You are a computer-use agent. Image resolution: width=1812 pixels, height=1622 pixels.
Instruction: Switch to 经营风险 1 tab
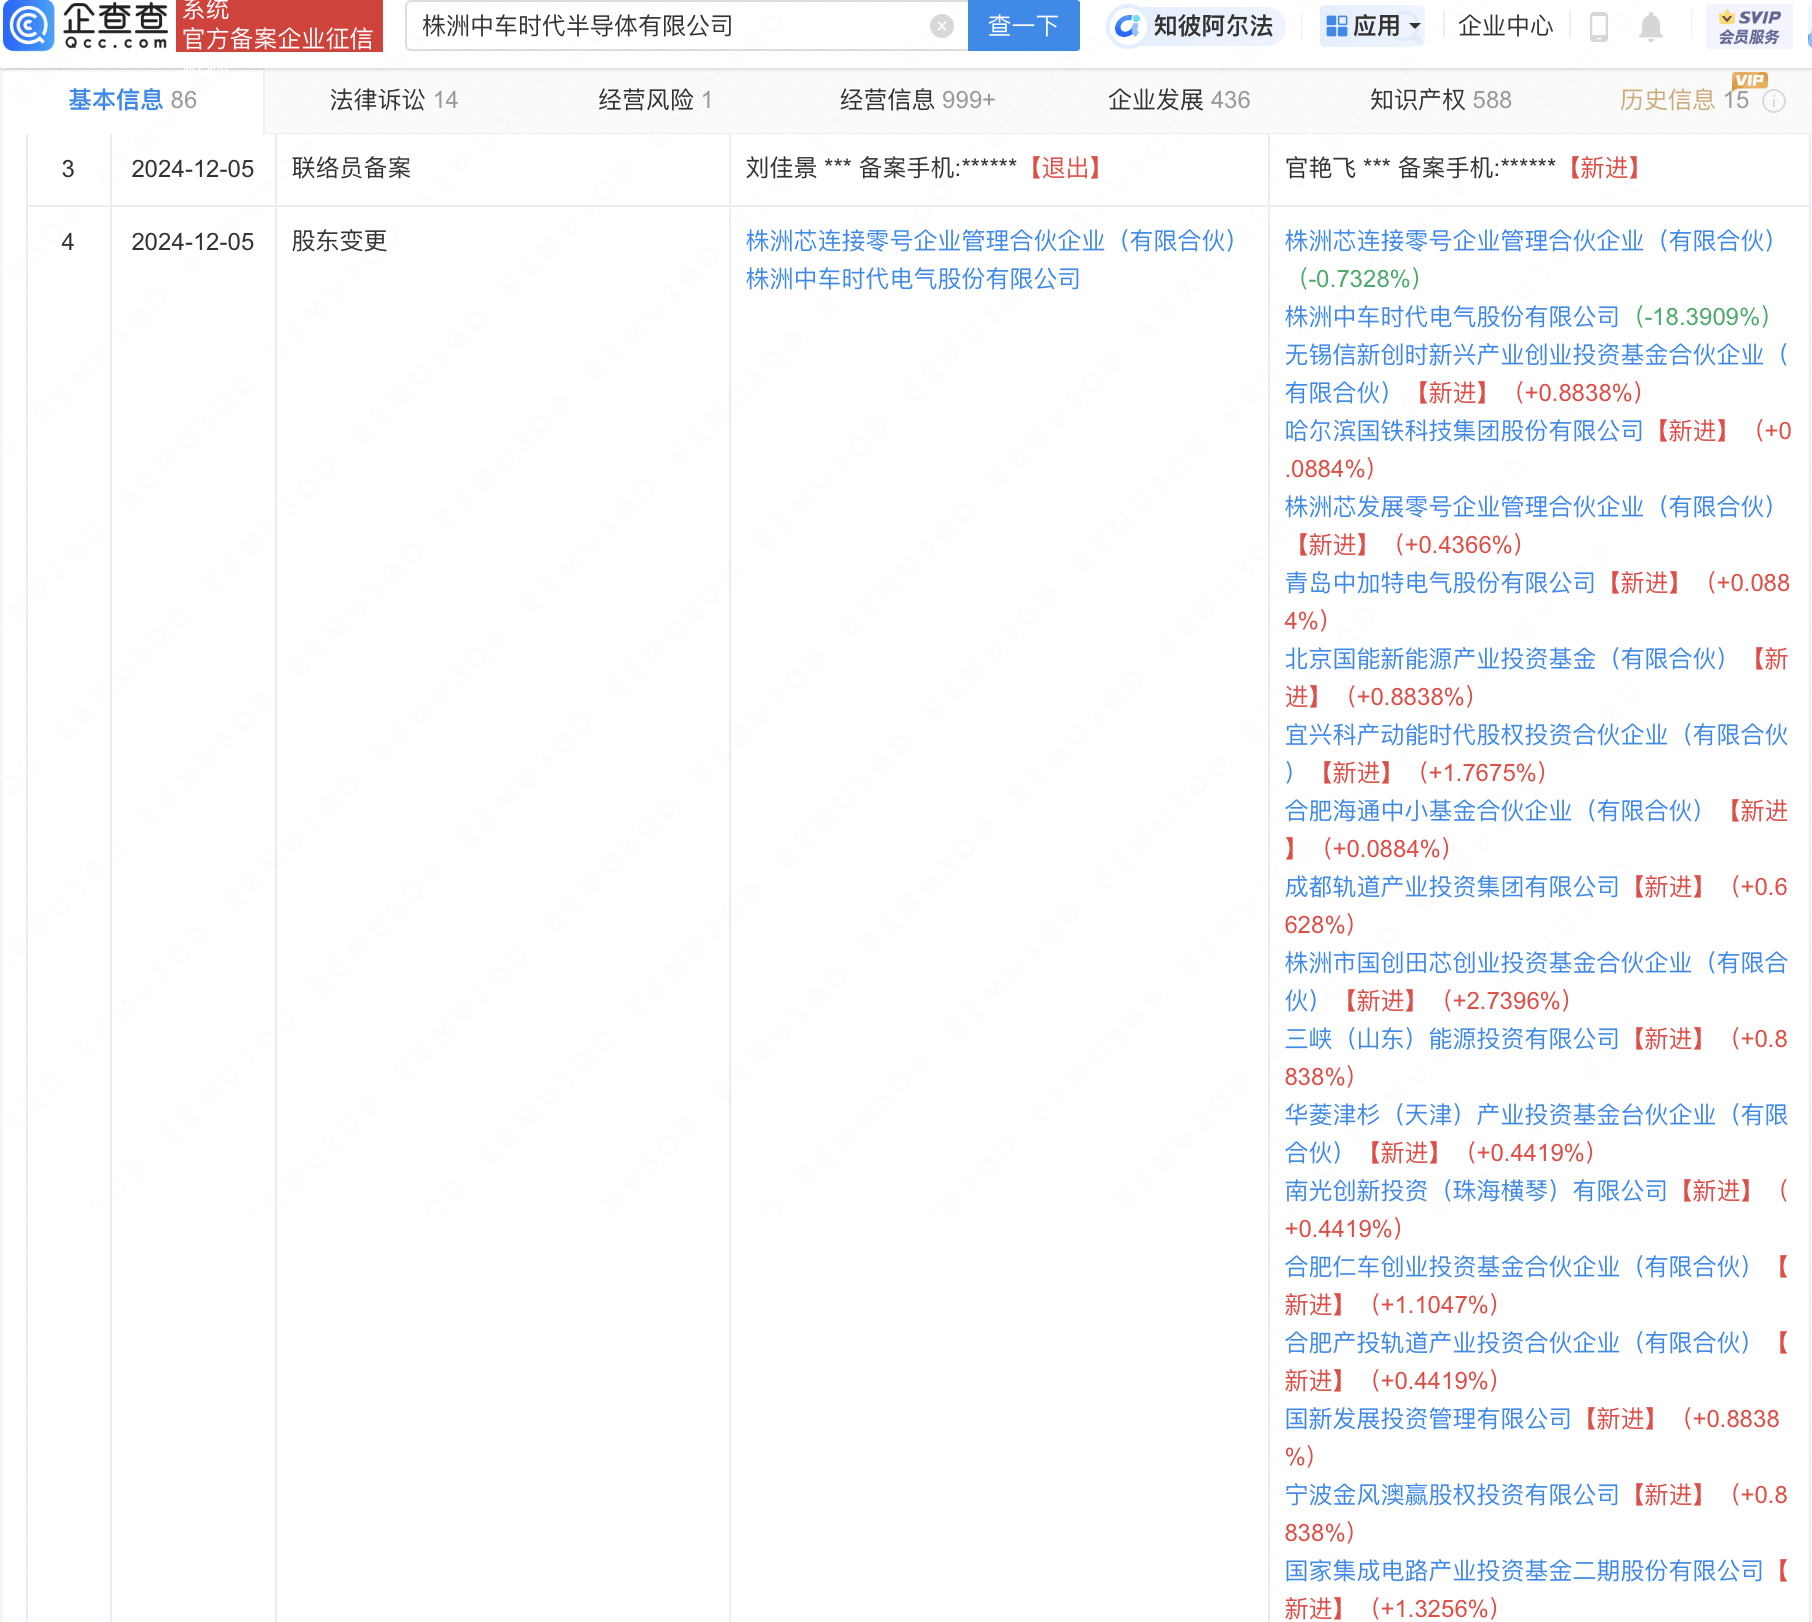pyautogui.click(x=655, y=100)
